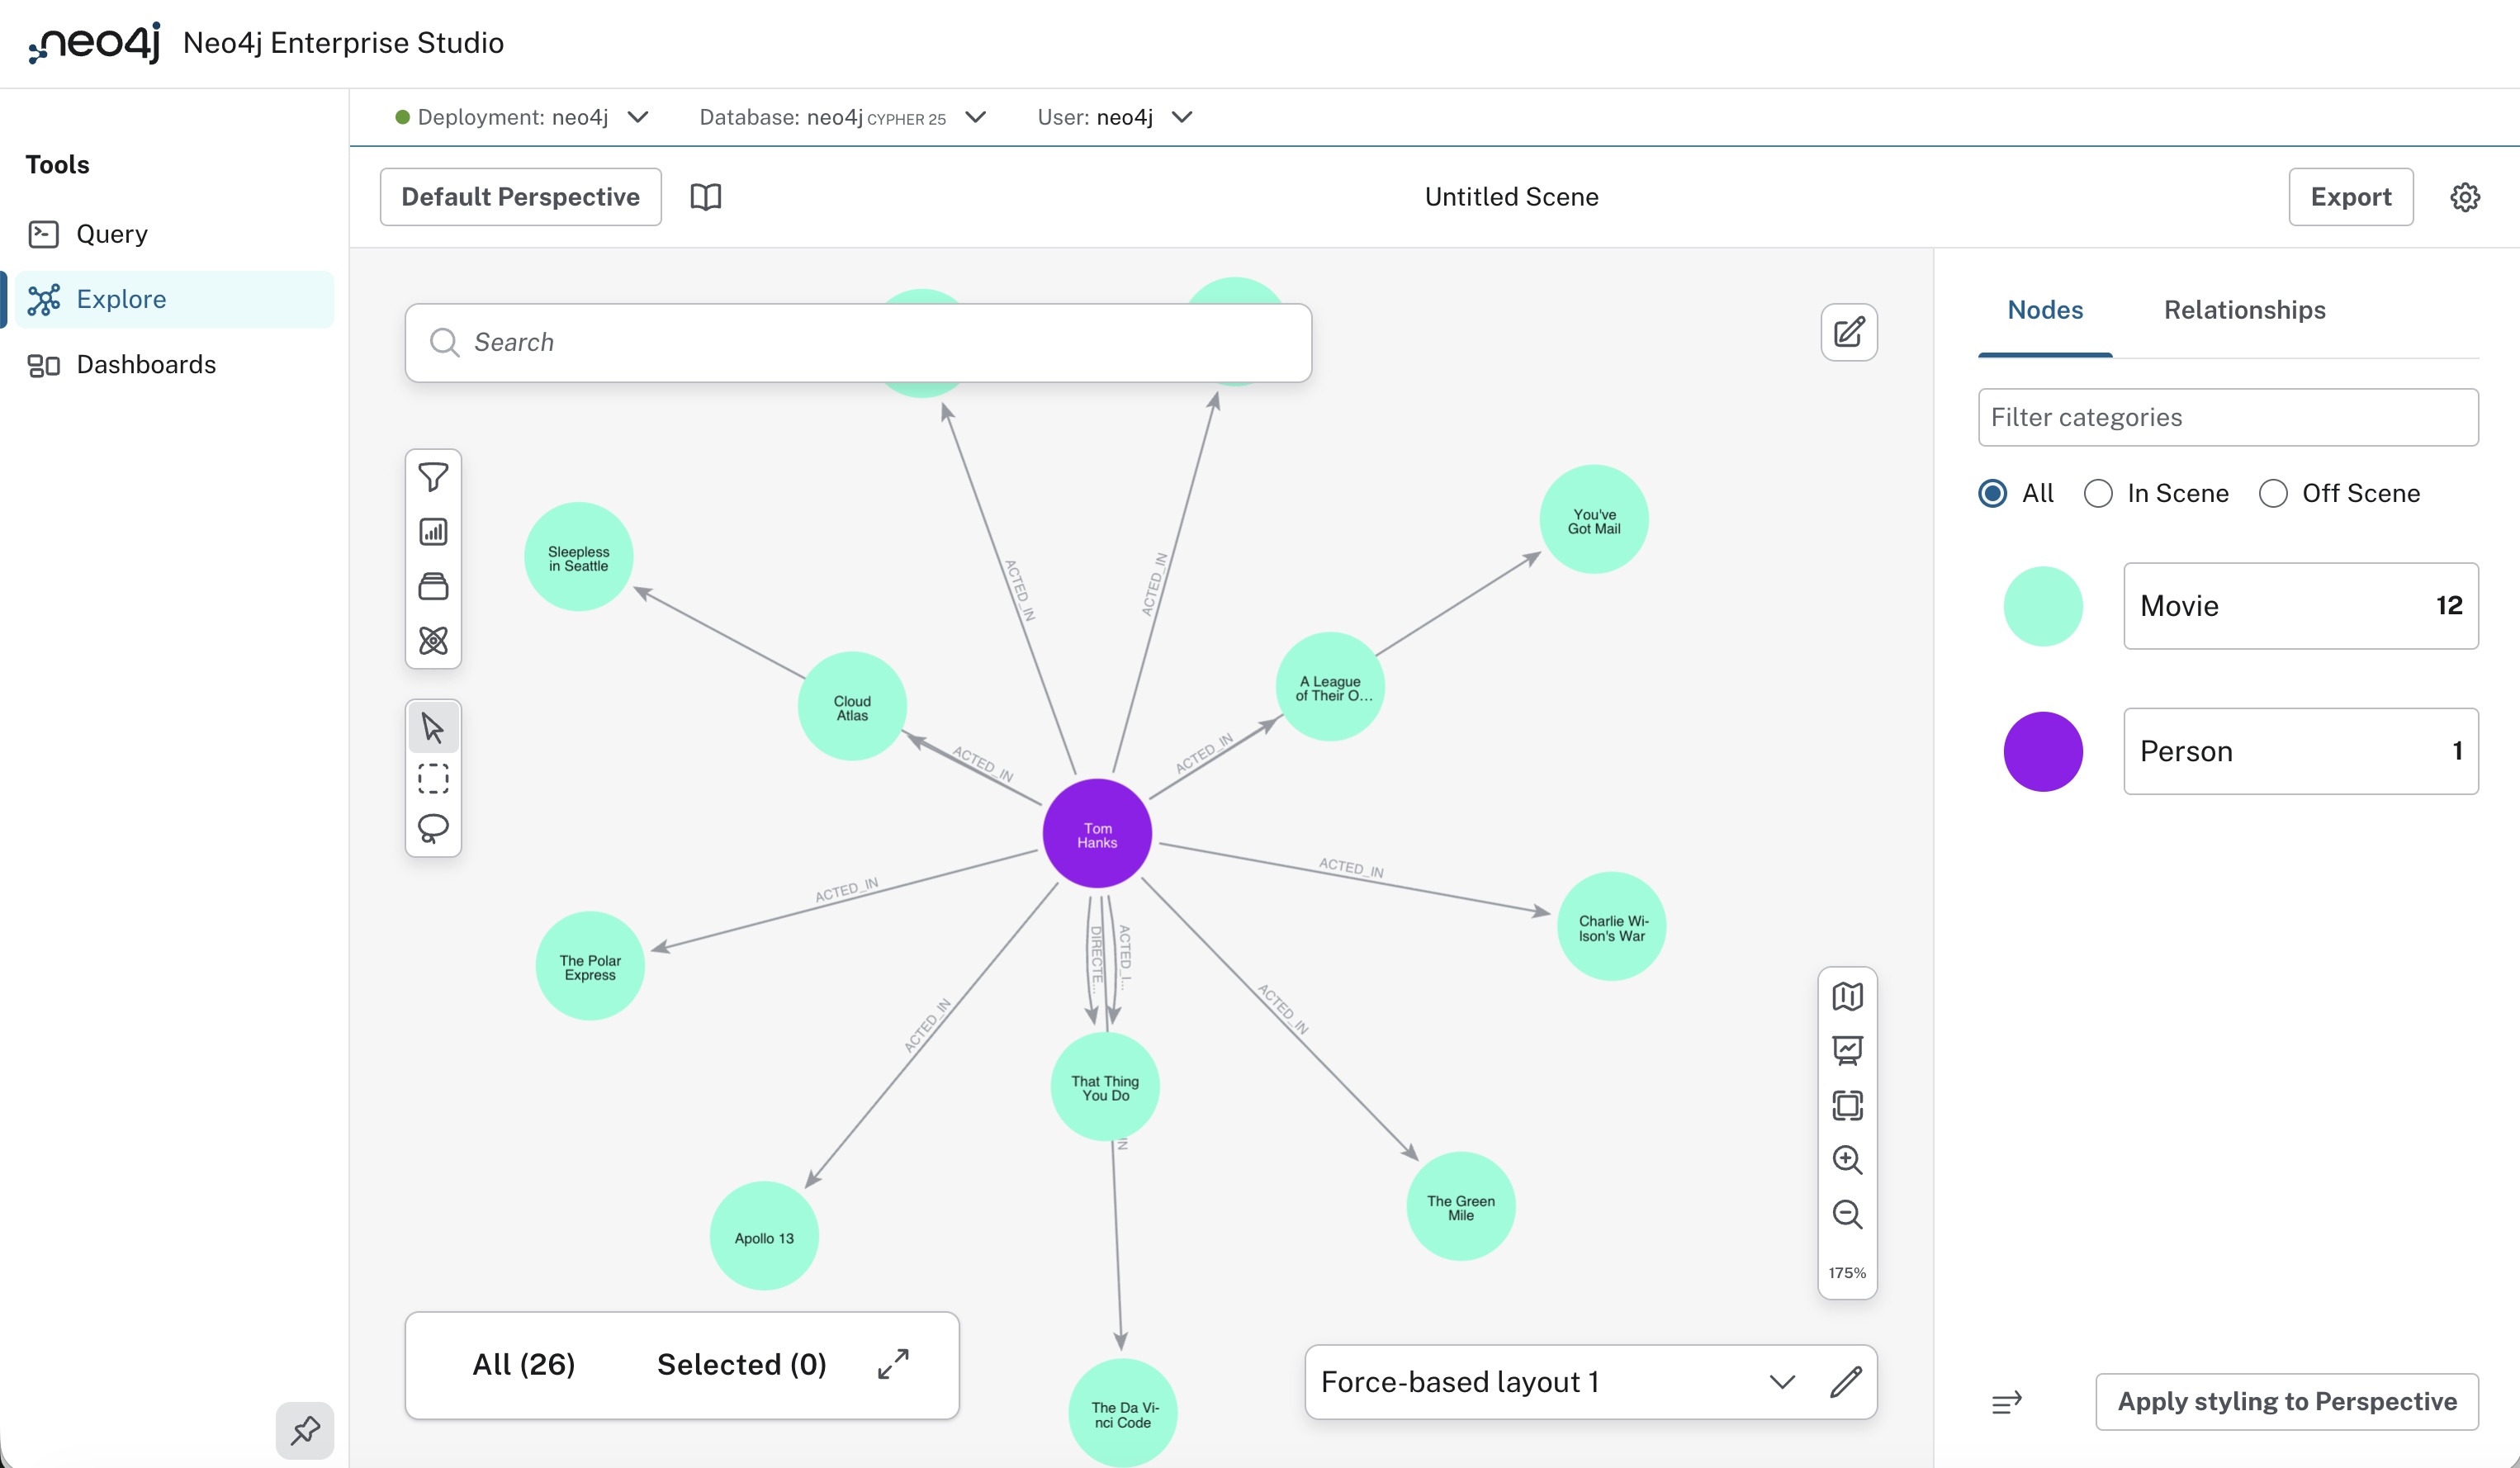Screen dimensions: 2520x1468
Task: Pin the sidebar with the pin icon
Action: click(305, 1430)
